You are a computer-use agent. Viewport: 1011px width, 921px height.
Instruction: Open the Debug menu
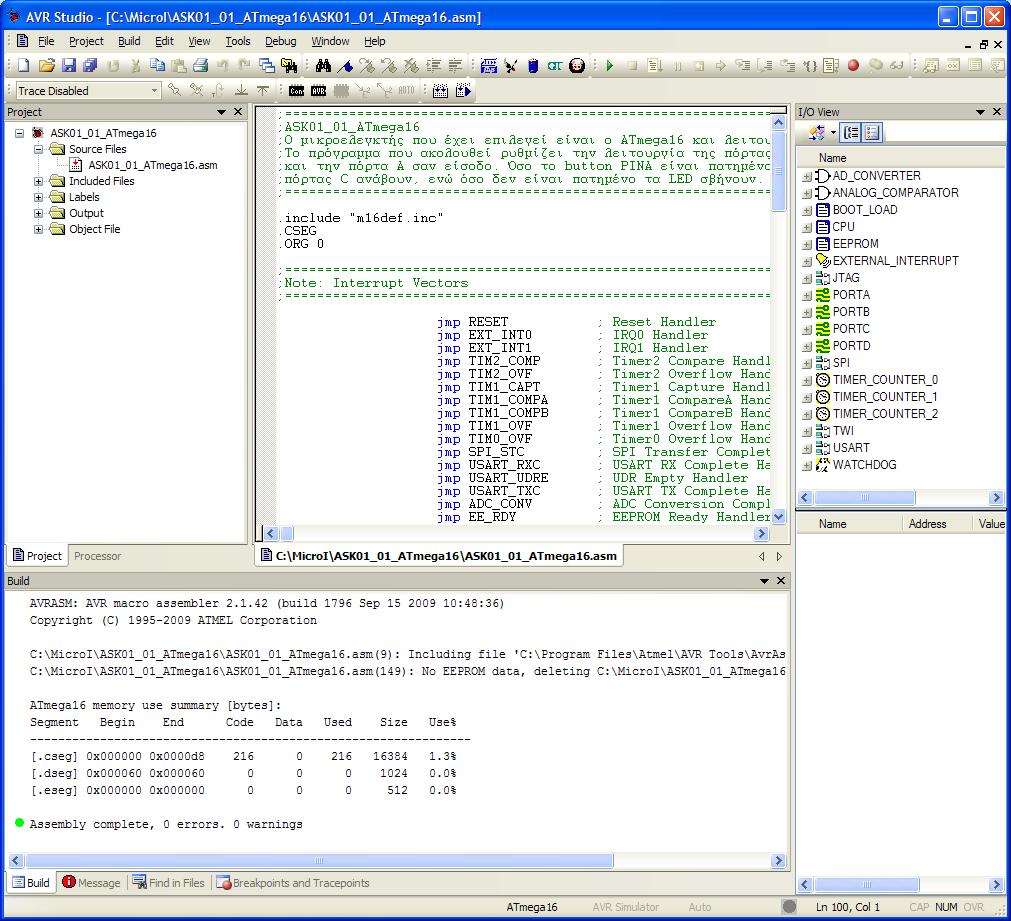point(280,41)
